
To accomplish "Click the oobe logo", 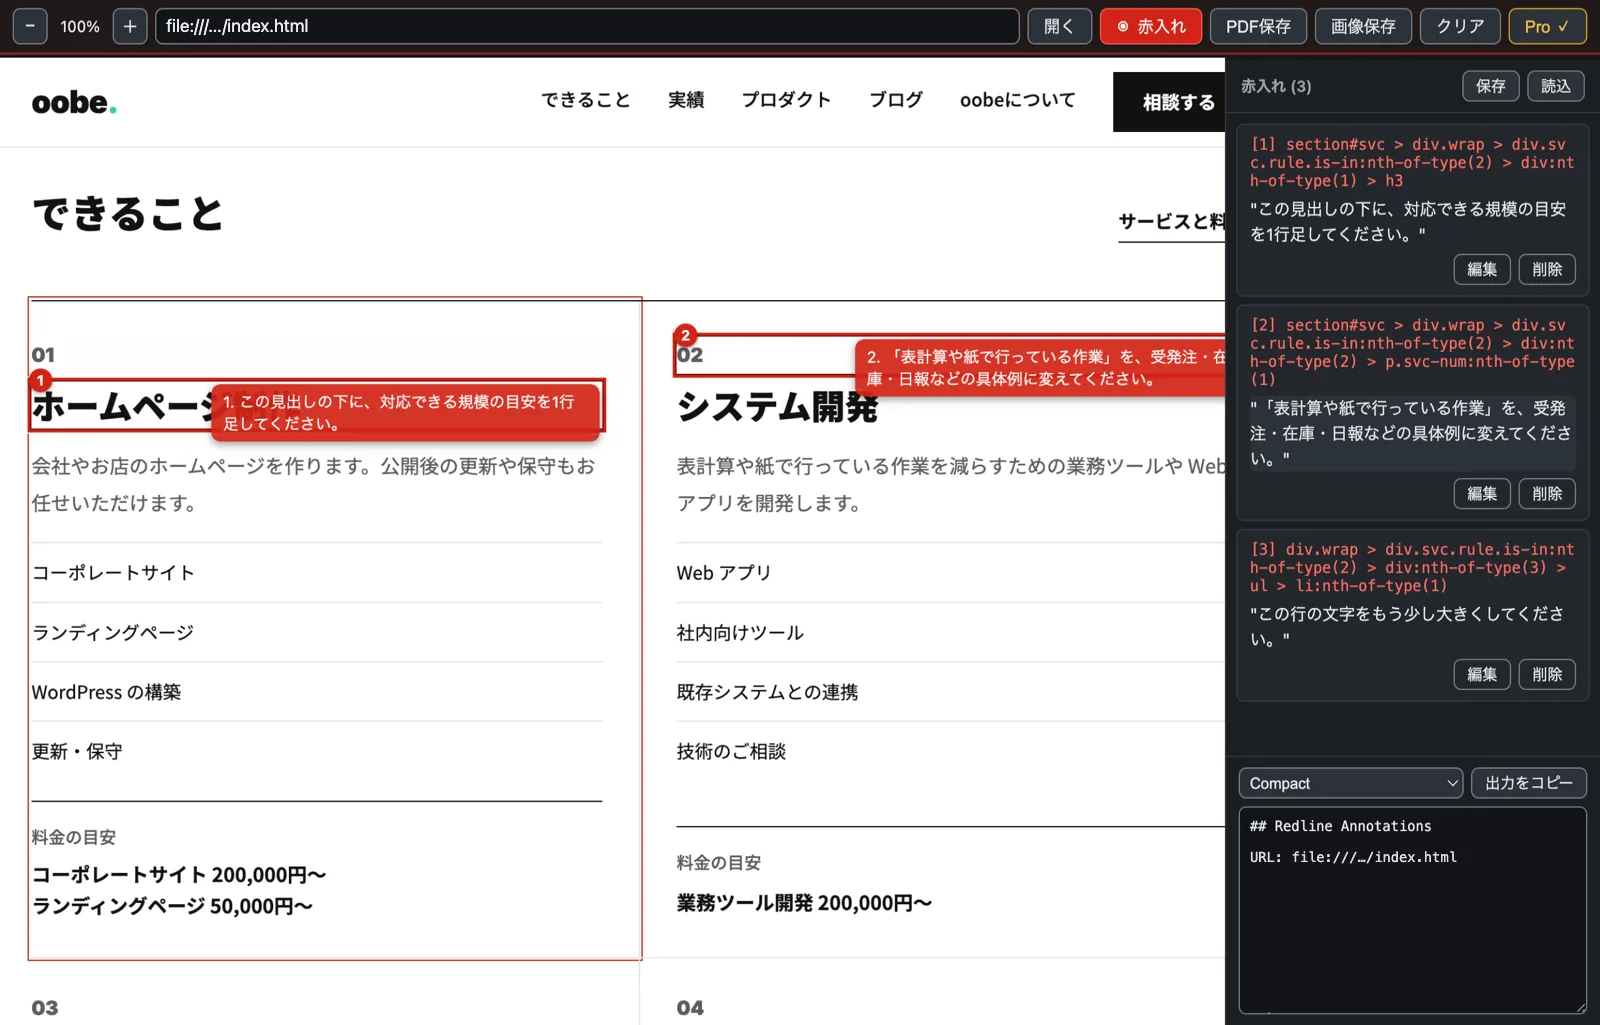I will pos(74,102).
